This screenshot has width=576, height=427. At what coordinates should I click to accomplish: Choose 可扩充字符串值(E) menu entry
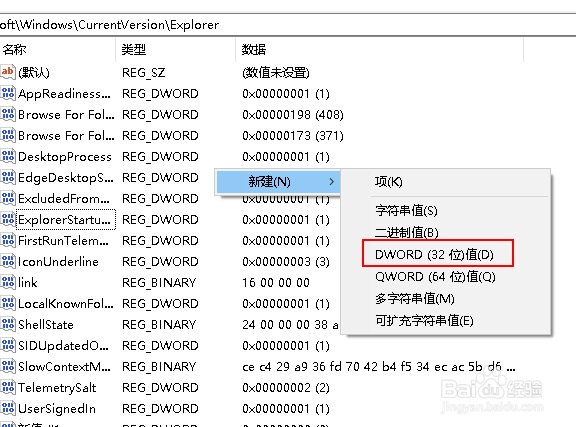tap(424, 320)
